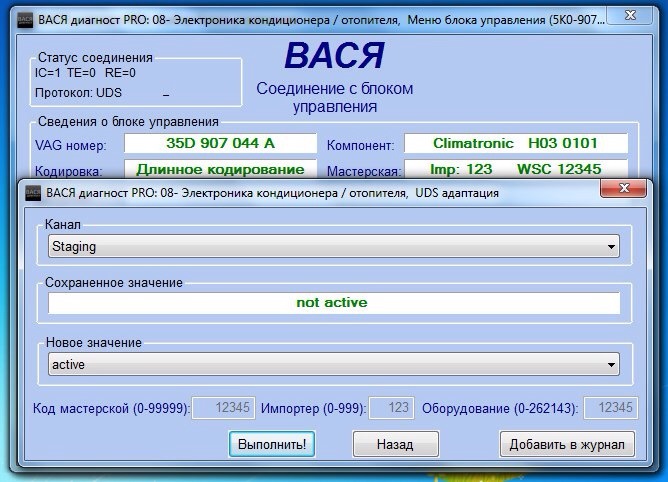Click the Кодировка field Длинное кодирование
The height and width of the screenshot is (482, 668).
[220, 169]
